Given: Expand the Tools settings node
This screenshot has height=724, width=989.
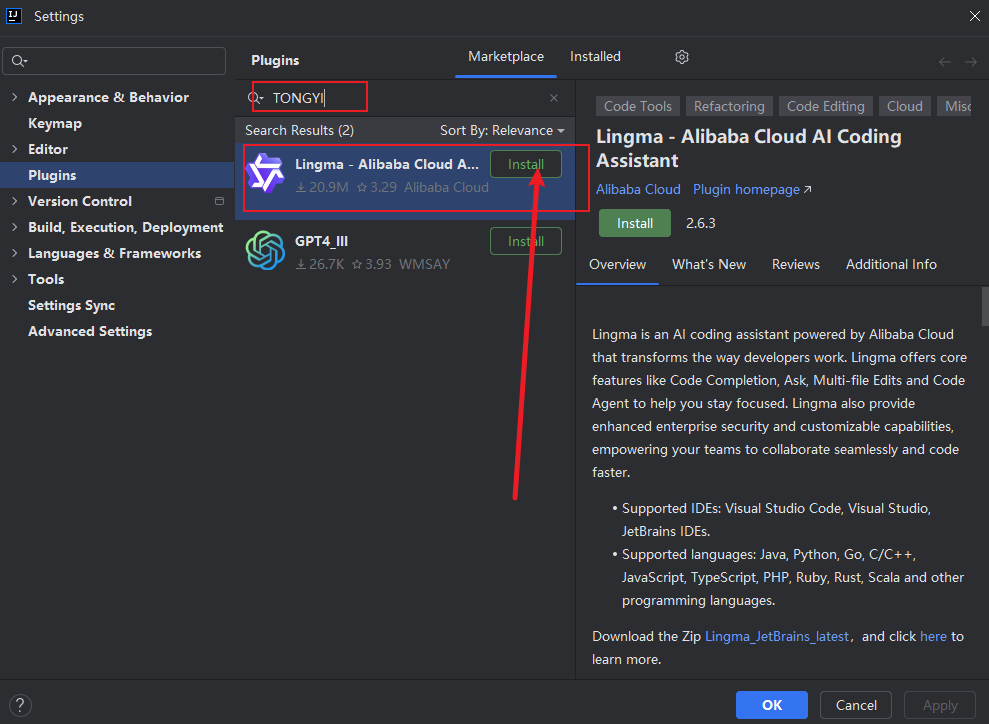Looking at the screenshot, I should click(x=15, y=279).
